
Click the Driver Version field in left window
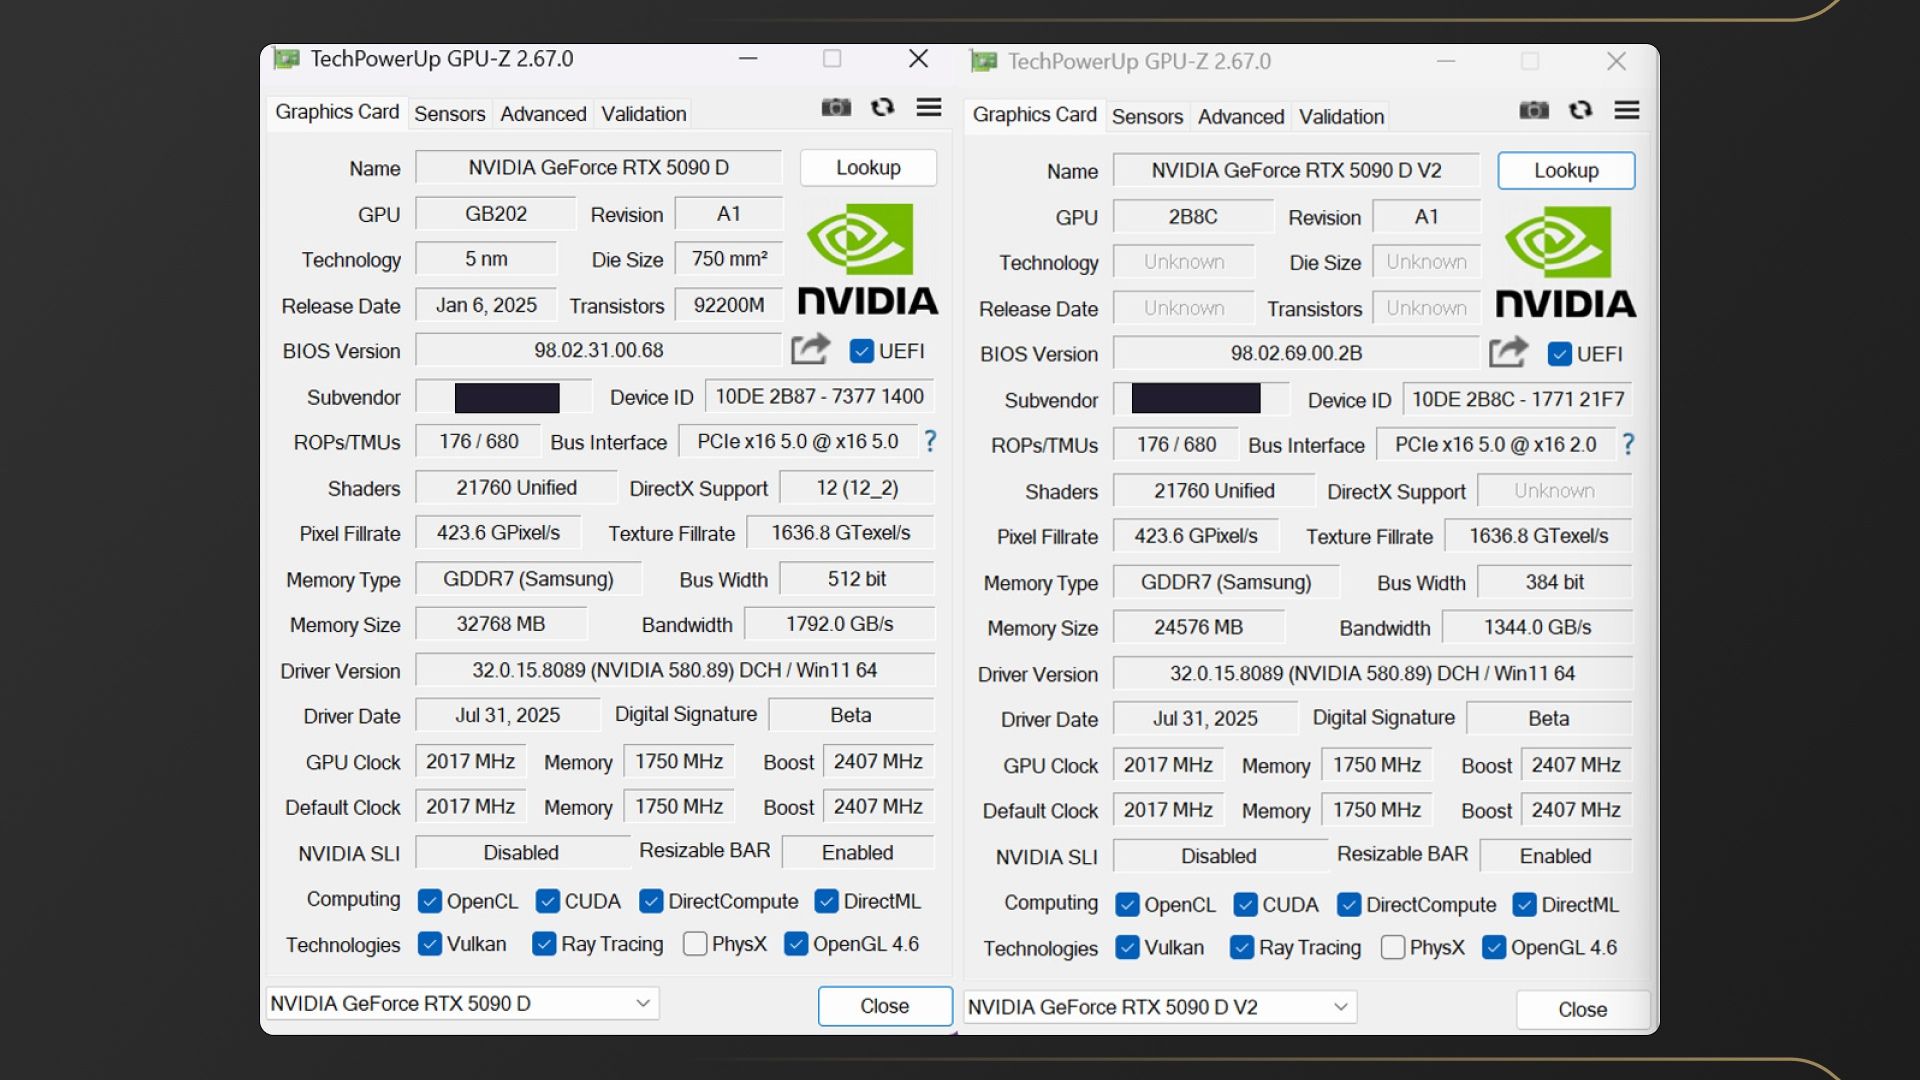[x=674, y=670]
